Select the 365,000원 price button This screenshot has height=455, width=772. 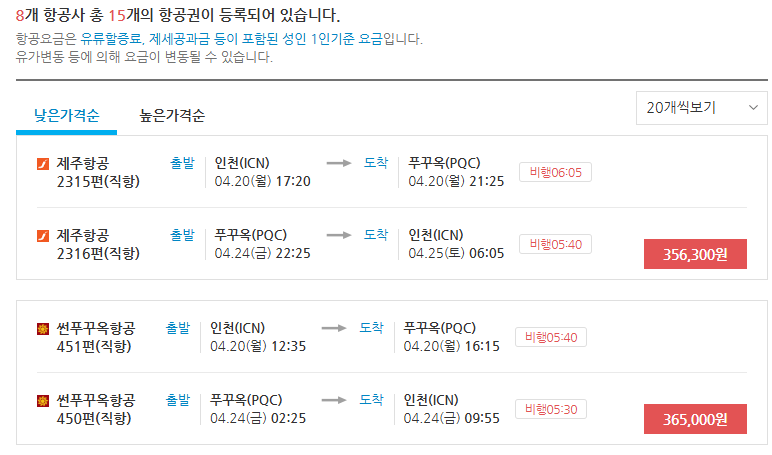tap(695, 419)
